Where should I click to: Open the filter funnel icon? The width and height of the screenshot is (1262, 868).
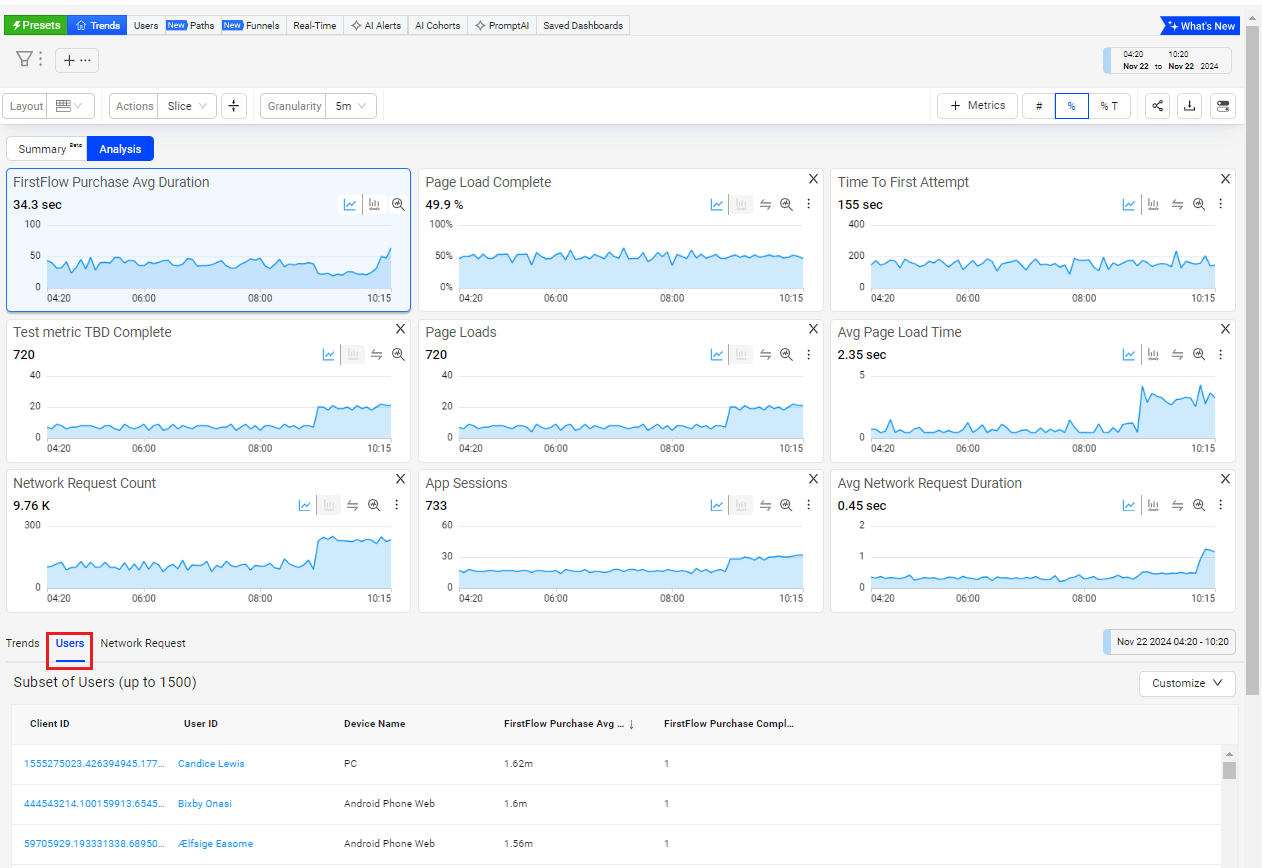(x=24, y=60)
